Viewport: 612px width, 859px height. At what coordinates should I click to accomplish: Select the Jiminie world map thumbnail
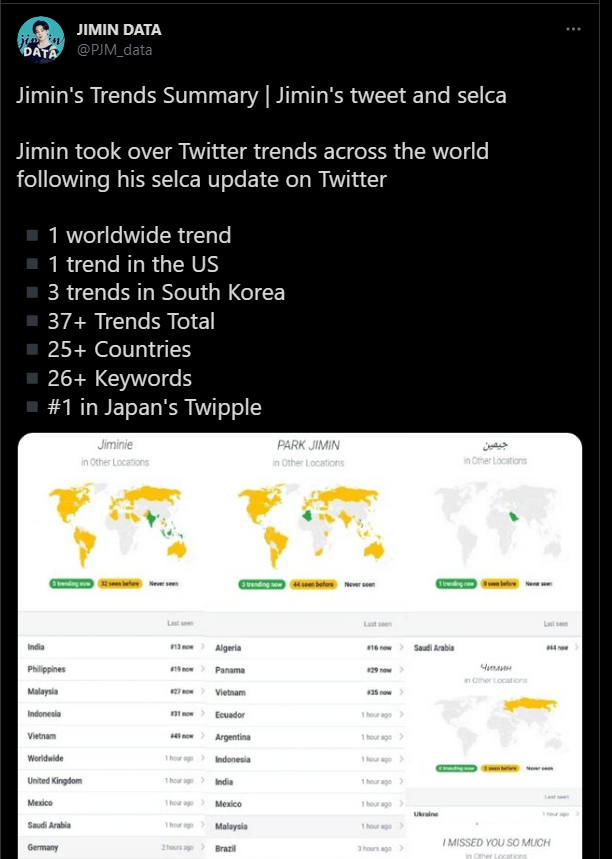(117, 524)
